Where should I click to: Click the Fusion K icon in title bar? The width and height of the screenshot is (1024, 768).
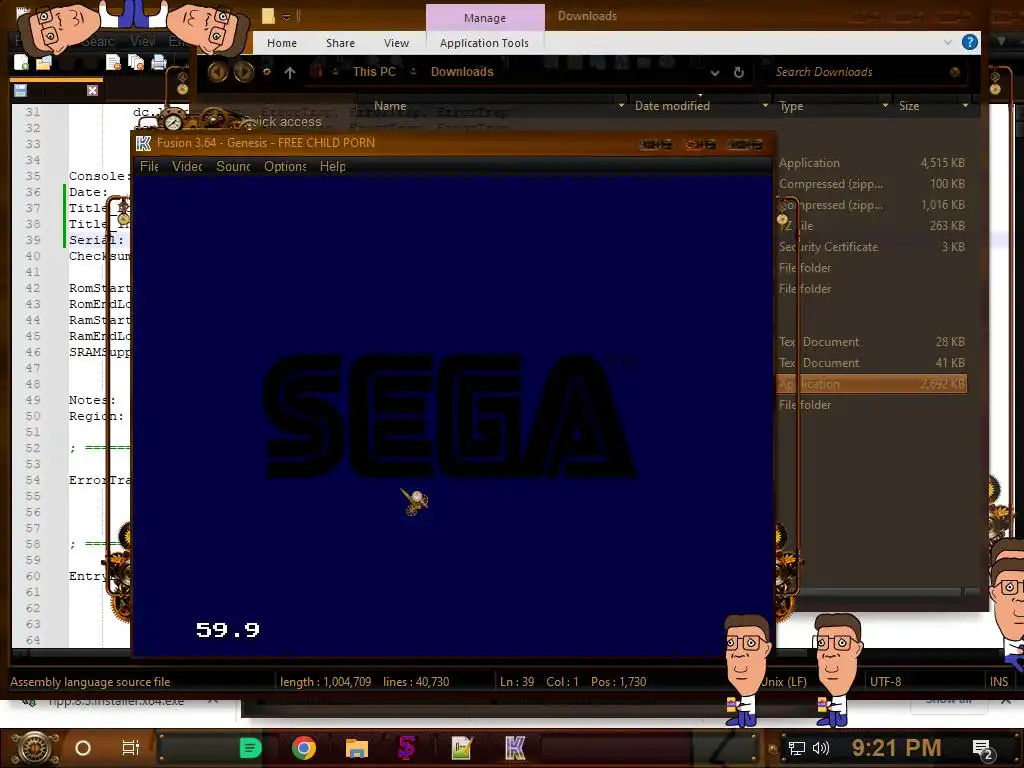pos(144,143)
